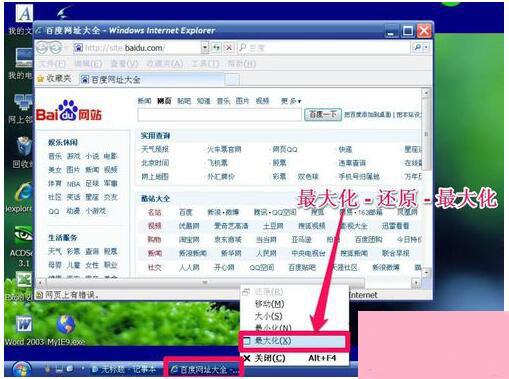This screenshot has height=379, width=509.
Task: Open the Recycle Bin desktop icon
Action: click(24, 147)
